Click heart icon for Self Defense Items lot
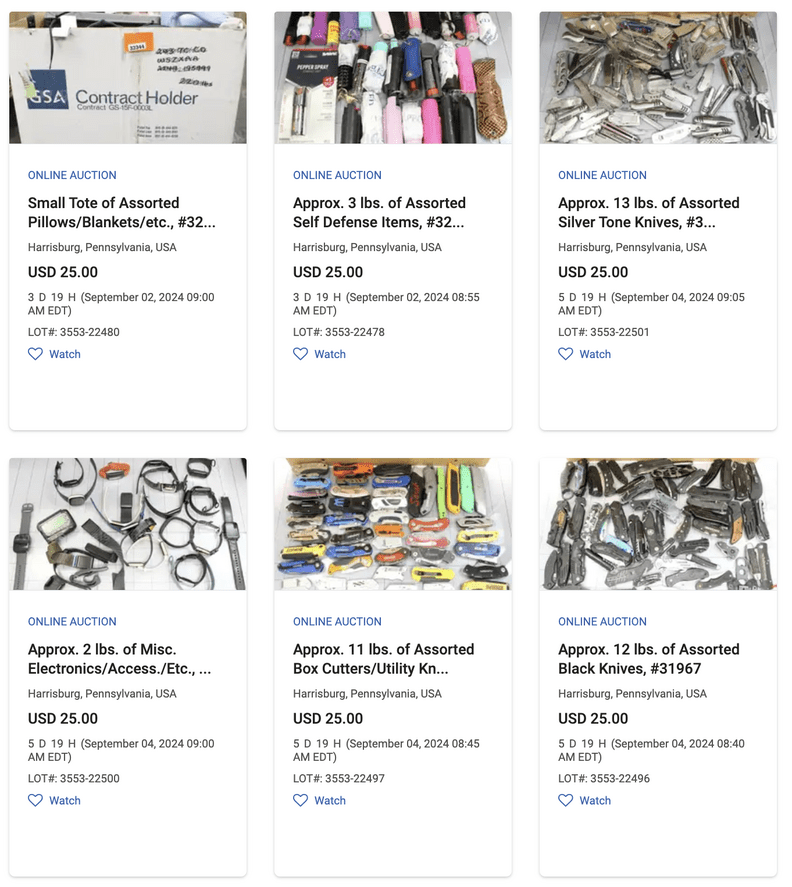 (x=300, y=354)
